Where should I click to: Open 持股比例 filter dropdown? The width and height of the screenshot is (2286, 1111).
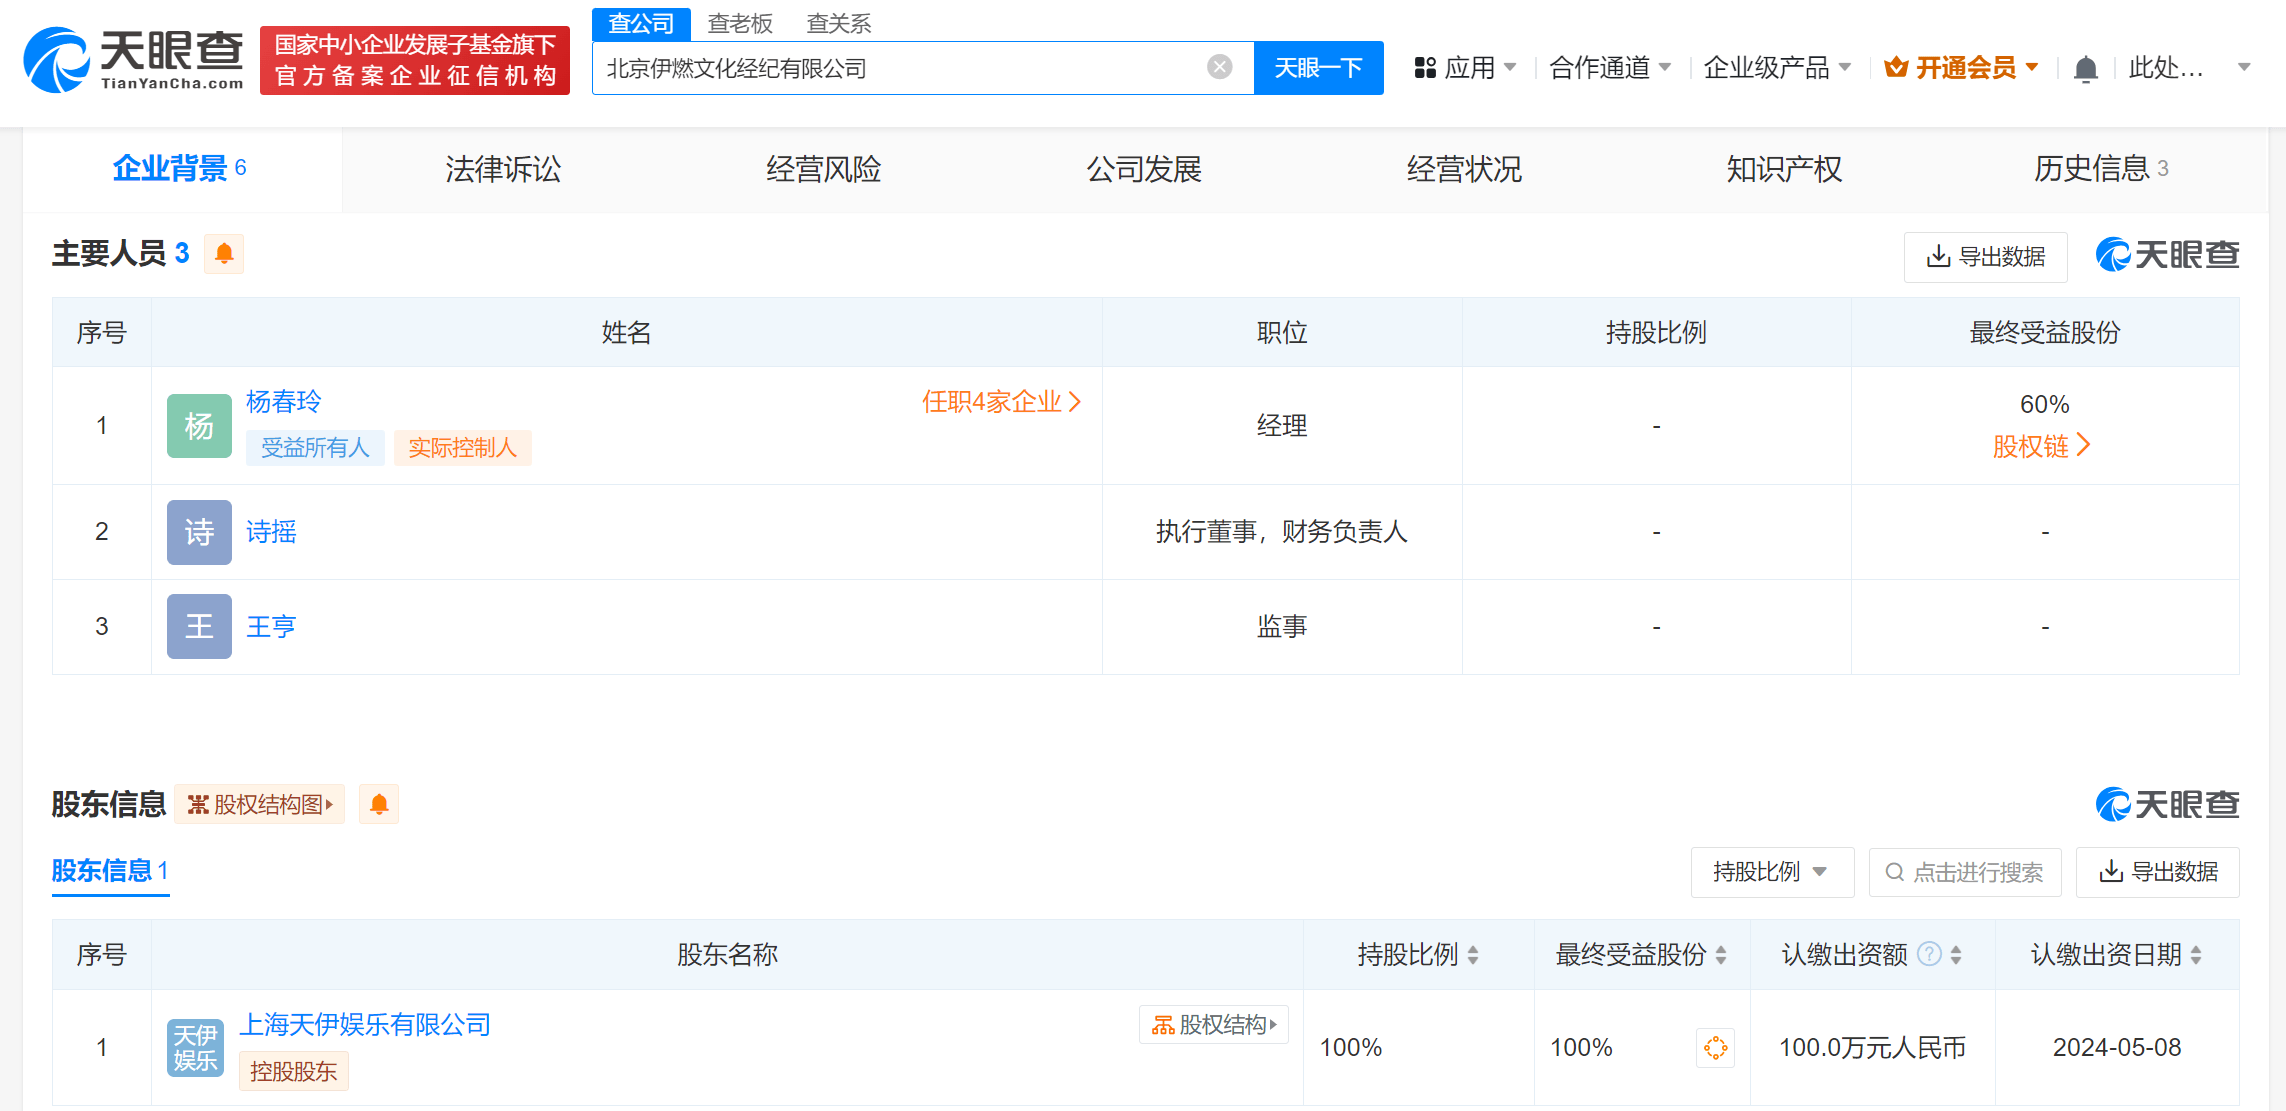coord(1772,872)
